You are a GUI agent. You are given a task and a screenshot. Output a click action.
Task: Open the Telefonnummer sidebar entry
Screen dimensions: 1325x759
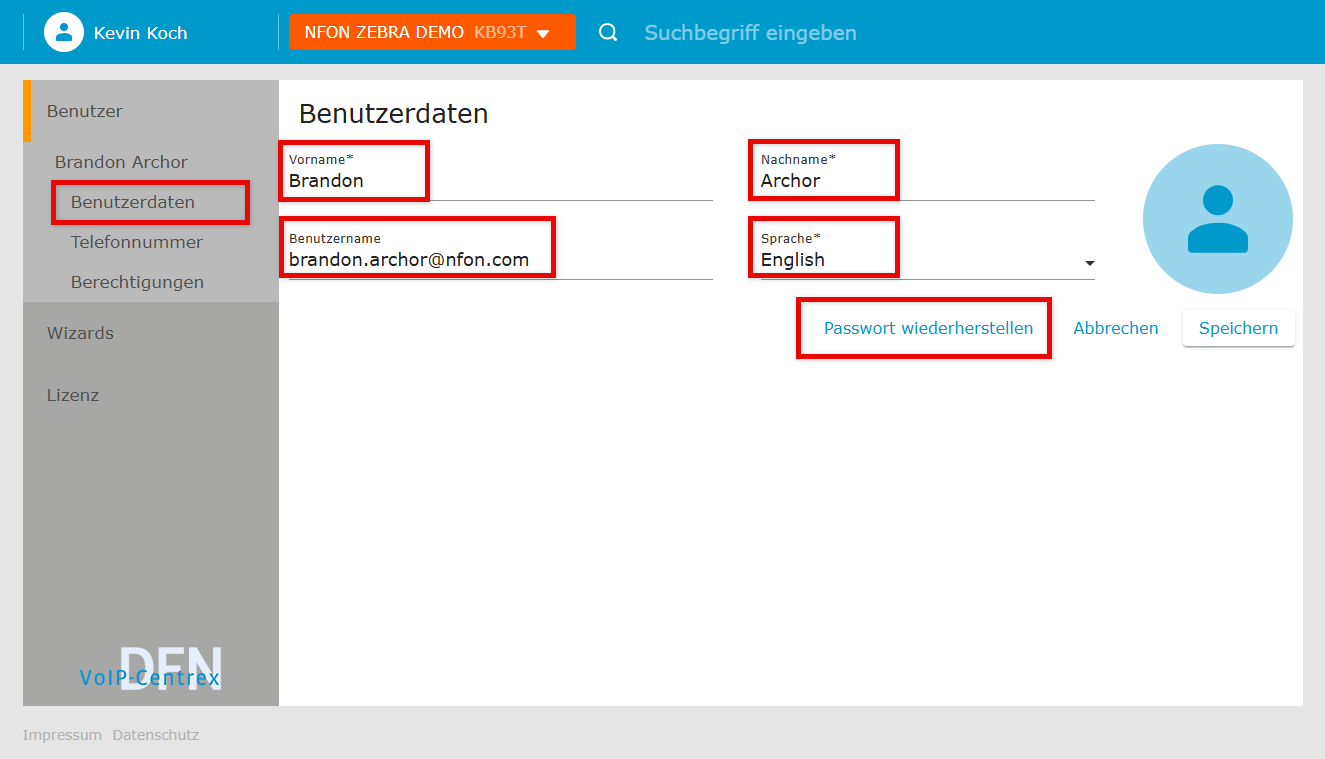pos(137,242)
